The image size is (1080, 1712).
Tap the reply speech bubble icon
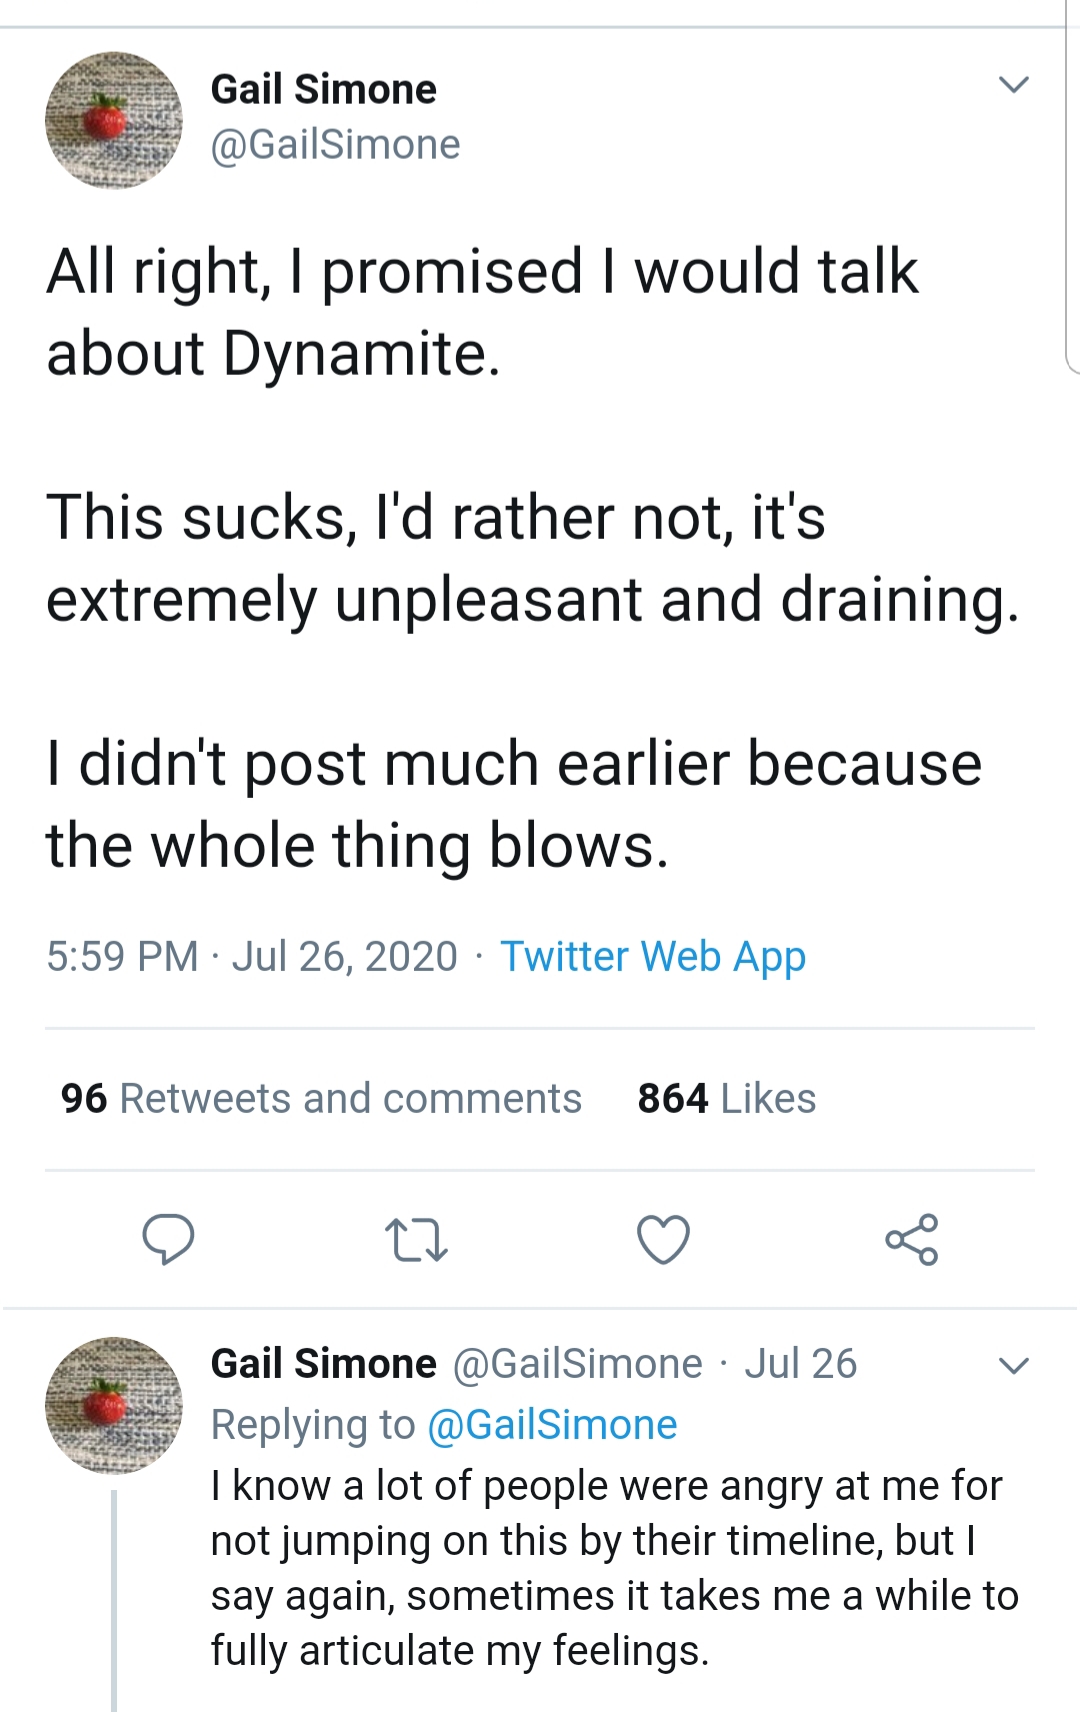168,1240
